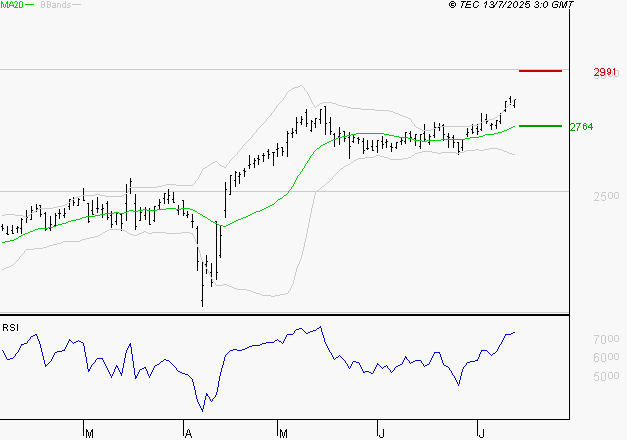
Task: Click the first M month marker on time axis
Action: click(90, 434)
